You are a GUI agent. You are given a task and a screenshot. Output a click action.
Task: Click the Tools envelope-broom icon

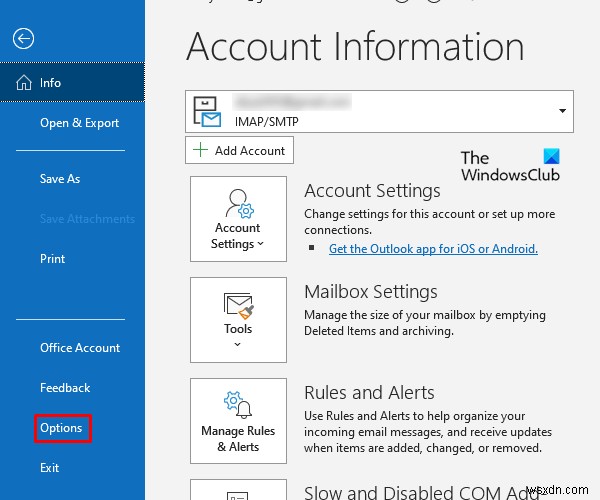[x=238, y=306]
